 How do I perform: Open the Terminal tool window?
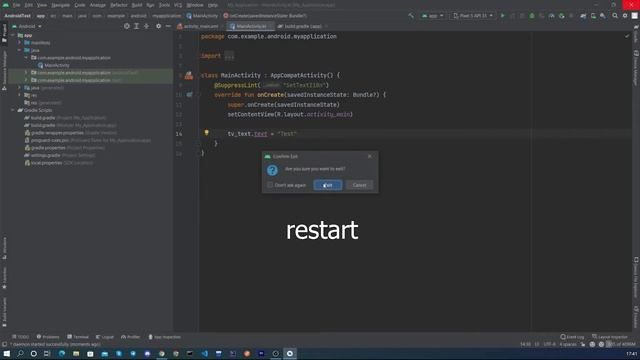coord(78,337)
